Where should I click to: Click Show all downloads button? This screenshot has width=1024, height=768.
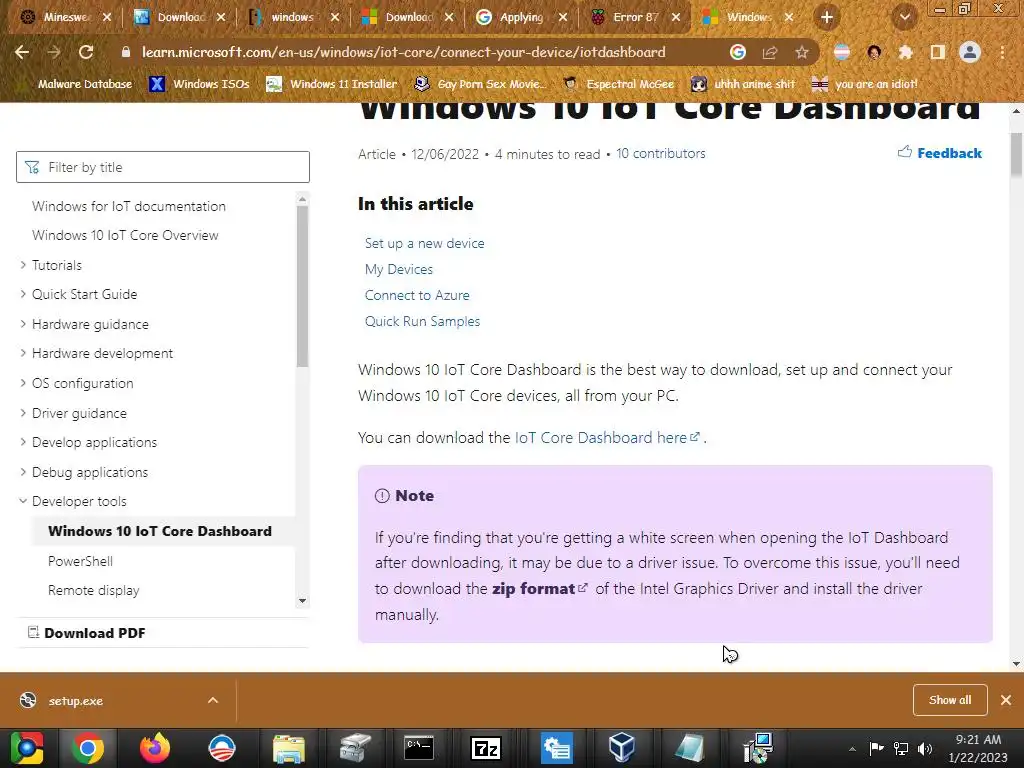click(x=950, y=700)
